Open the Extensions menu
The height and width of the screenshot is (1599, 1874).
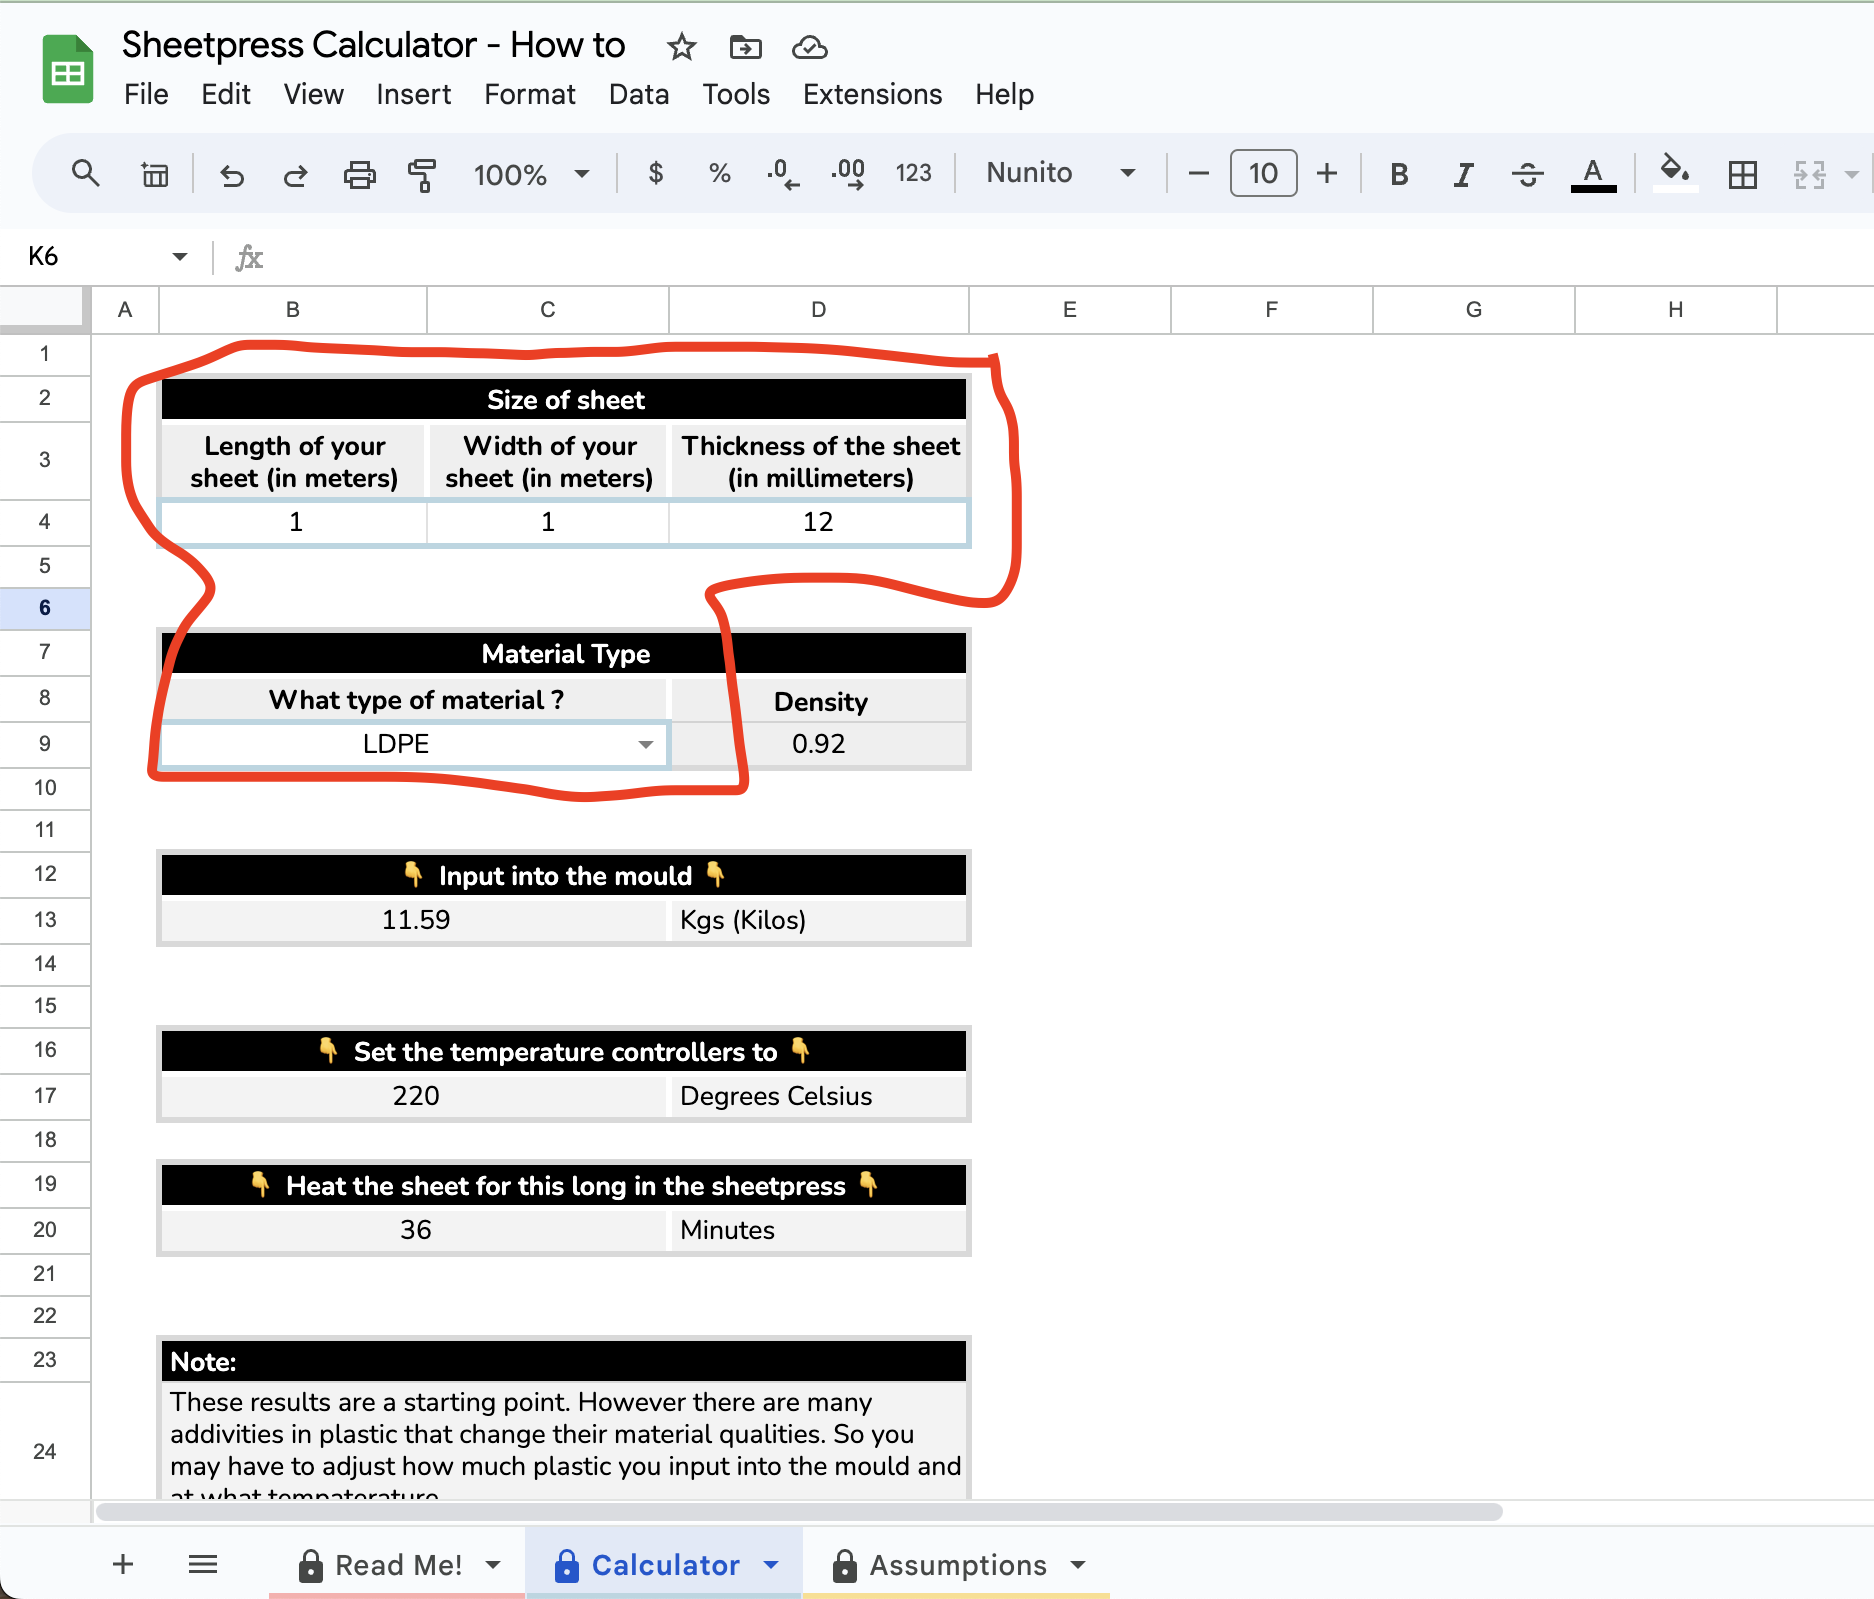[x=872, y=94]
